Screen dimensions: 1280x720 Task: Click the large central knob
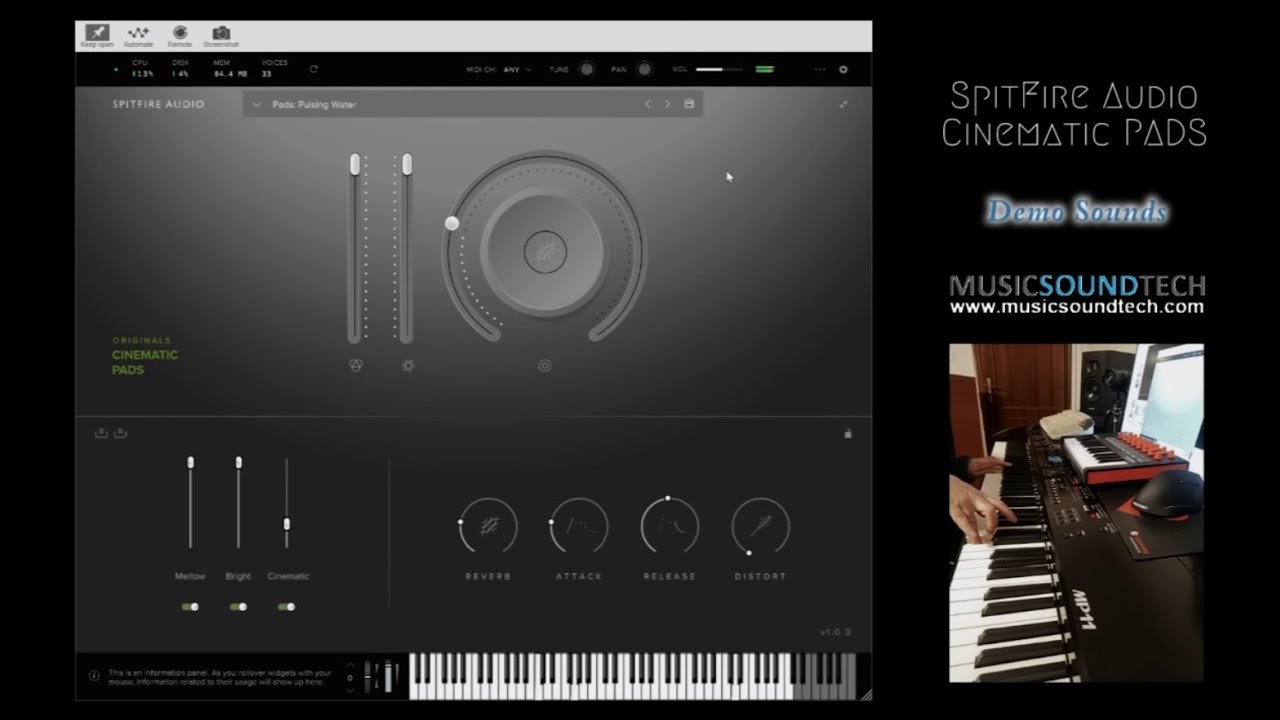544,251
